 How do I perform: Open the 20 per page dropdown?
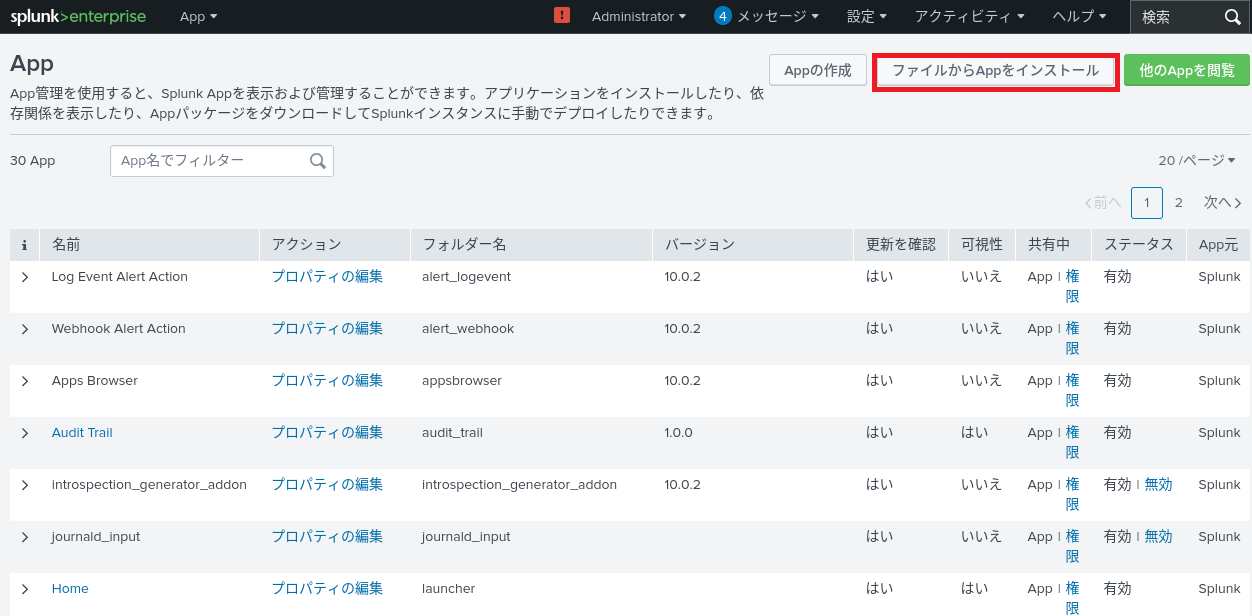coord(1196,161)
